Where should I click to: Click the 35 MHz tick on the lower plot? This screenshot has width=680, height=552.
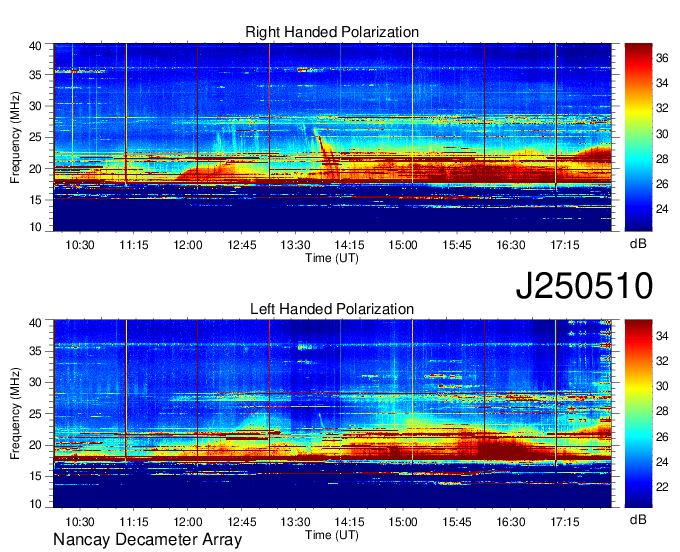pos(35,351)
